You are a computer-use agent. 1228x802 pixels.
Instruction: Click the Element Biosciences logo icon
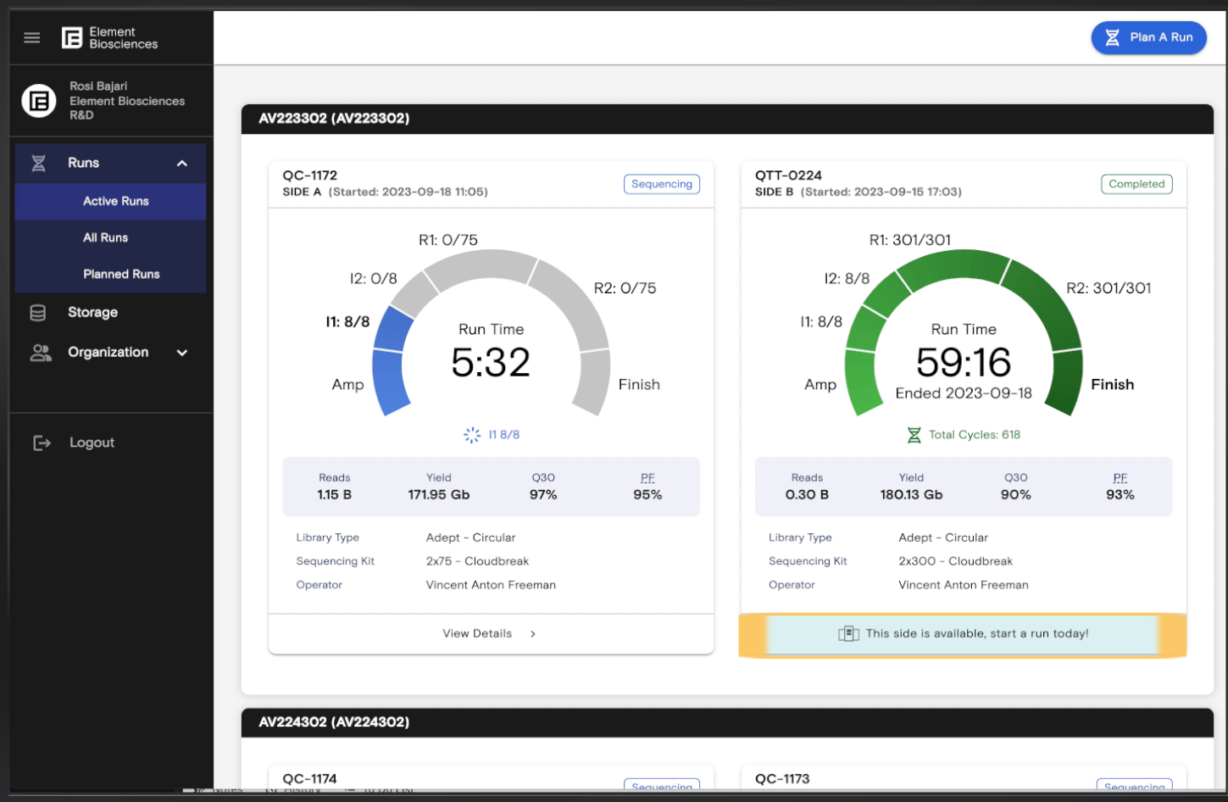[72, 38]
